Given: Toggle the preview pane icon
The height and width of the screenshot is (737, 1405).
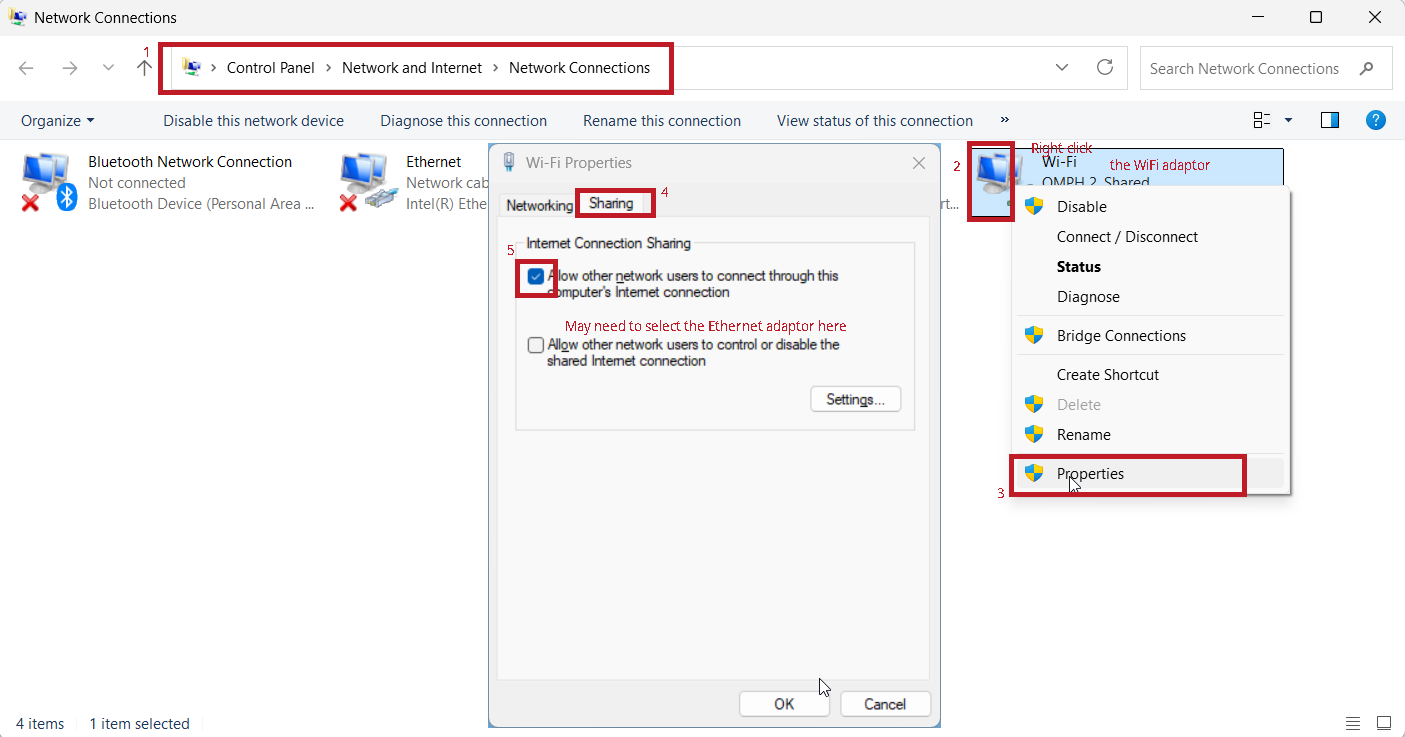Looking at the screenshot, I should 1329,120.
